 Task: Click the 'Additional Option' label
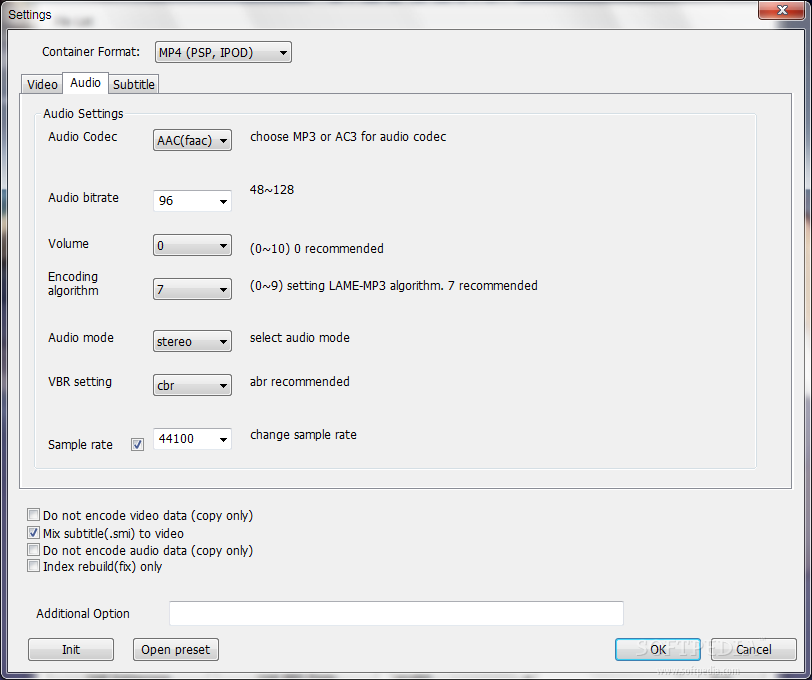pos(83,614)
